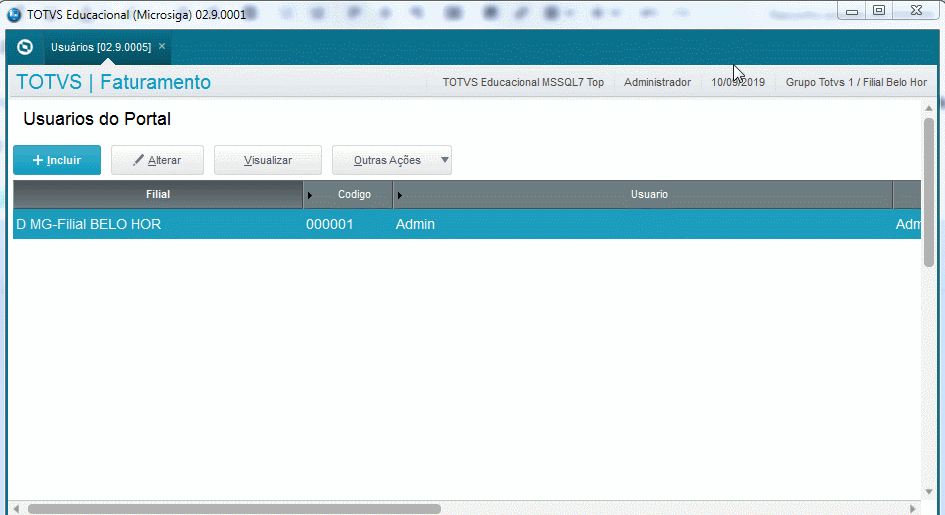Select the 'D MG-Filial BELO HOR' cell
945x515 pixels.
coord(158,224)
